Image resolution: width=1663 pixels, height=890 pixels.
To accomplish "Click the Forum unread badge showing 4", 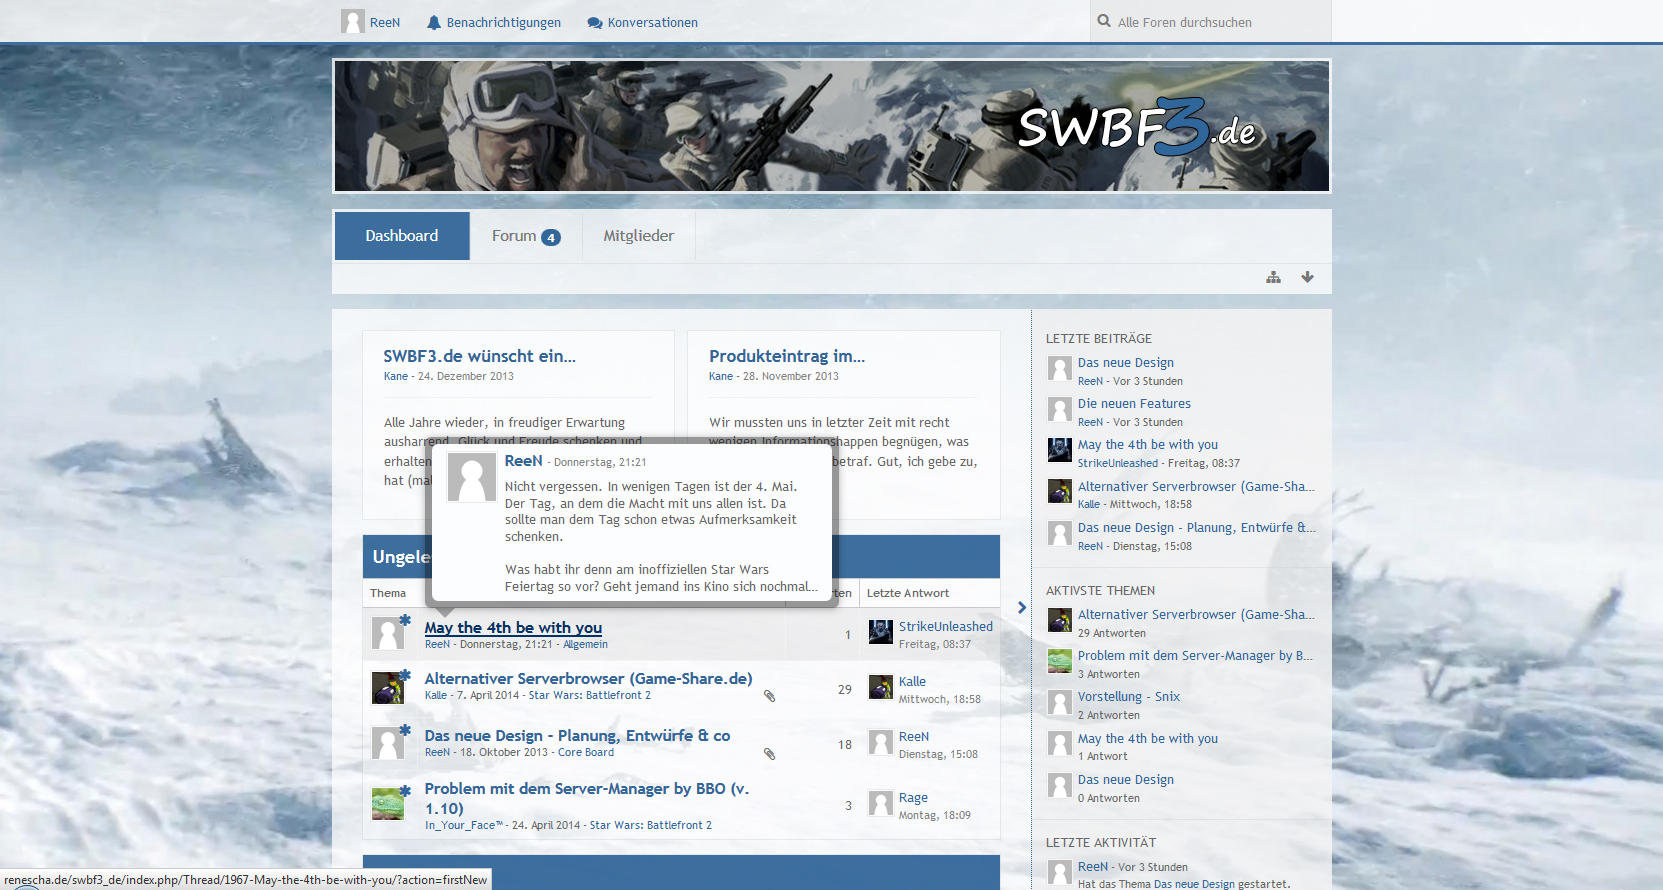I will coord(551,237).
